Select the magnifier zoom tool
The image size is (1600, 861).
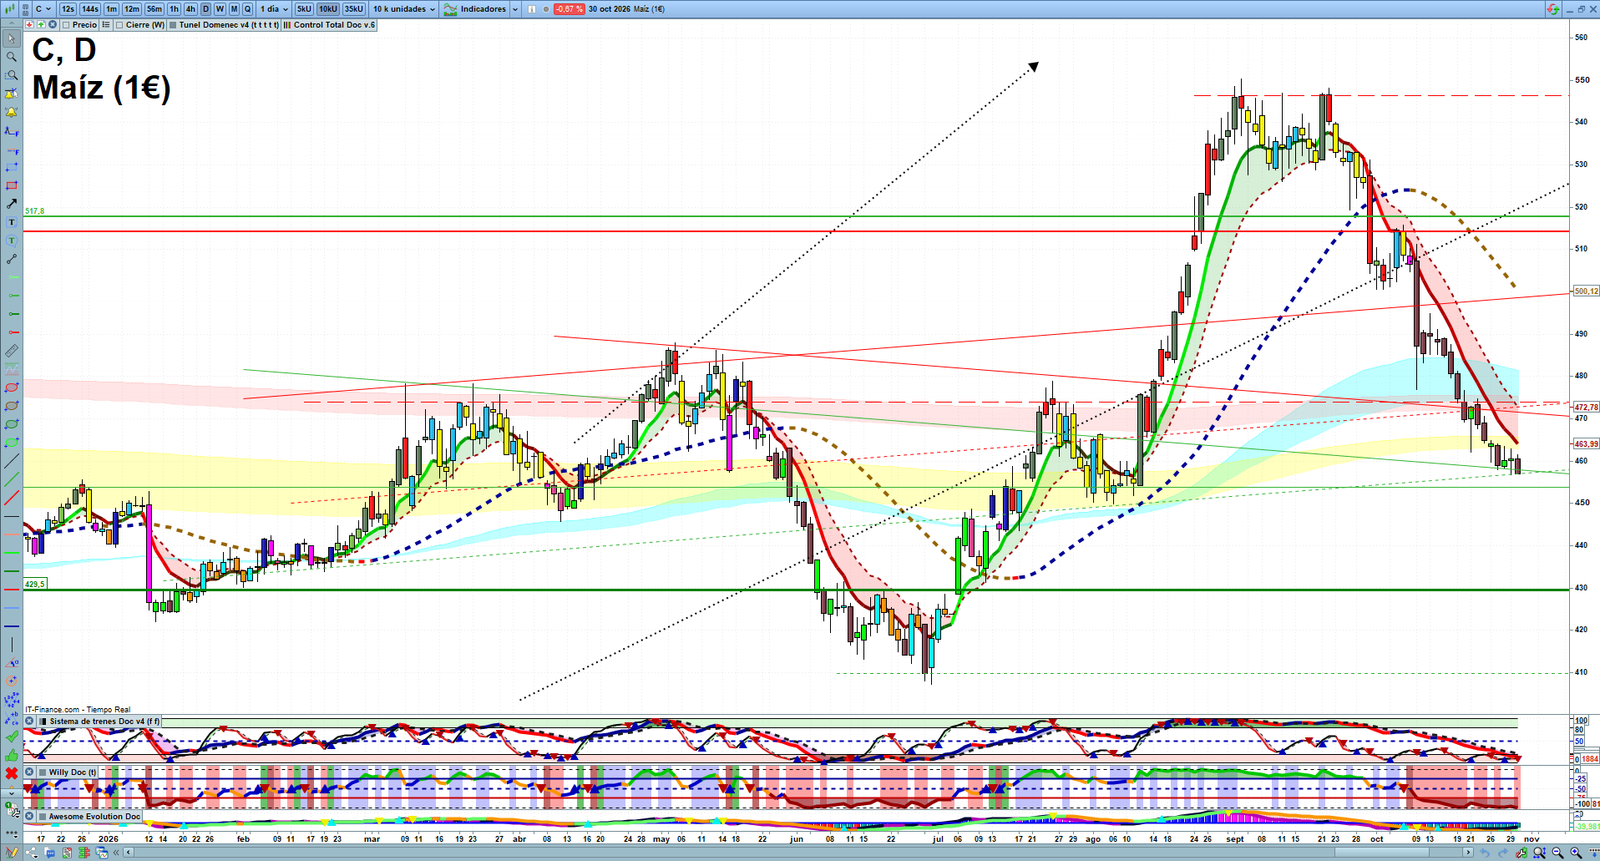[12, 57]
